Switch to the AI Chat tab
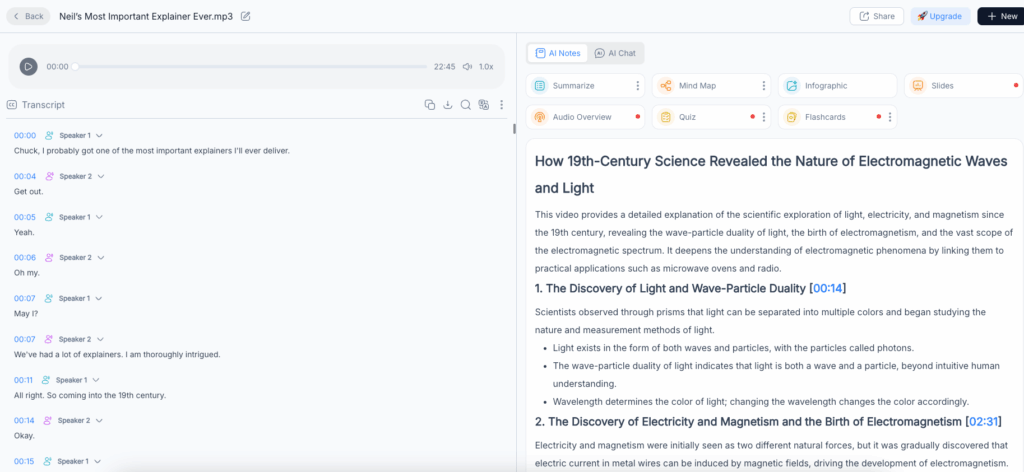1024x472 pixels. (615, 54)
